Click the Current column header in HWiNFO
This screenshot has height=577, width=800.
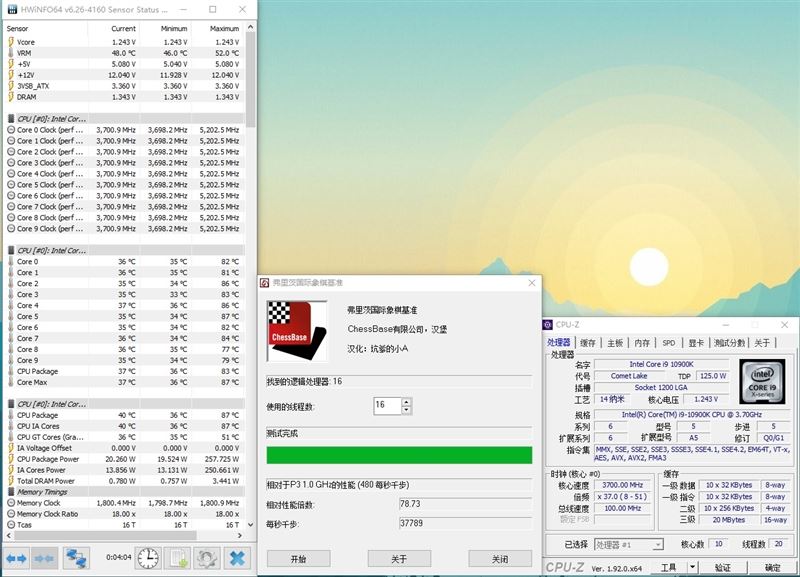113,29
